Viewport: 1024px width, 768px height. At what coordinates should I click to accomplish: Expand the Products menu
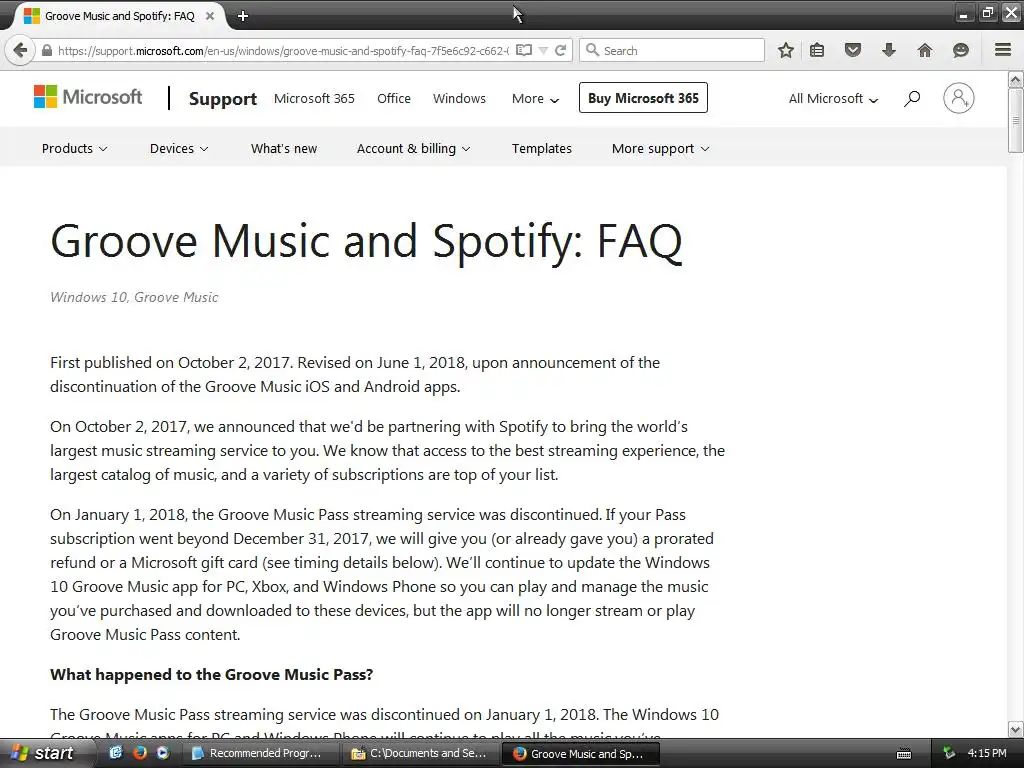(x=74, y=149)
